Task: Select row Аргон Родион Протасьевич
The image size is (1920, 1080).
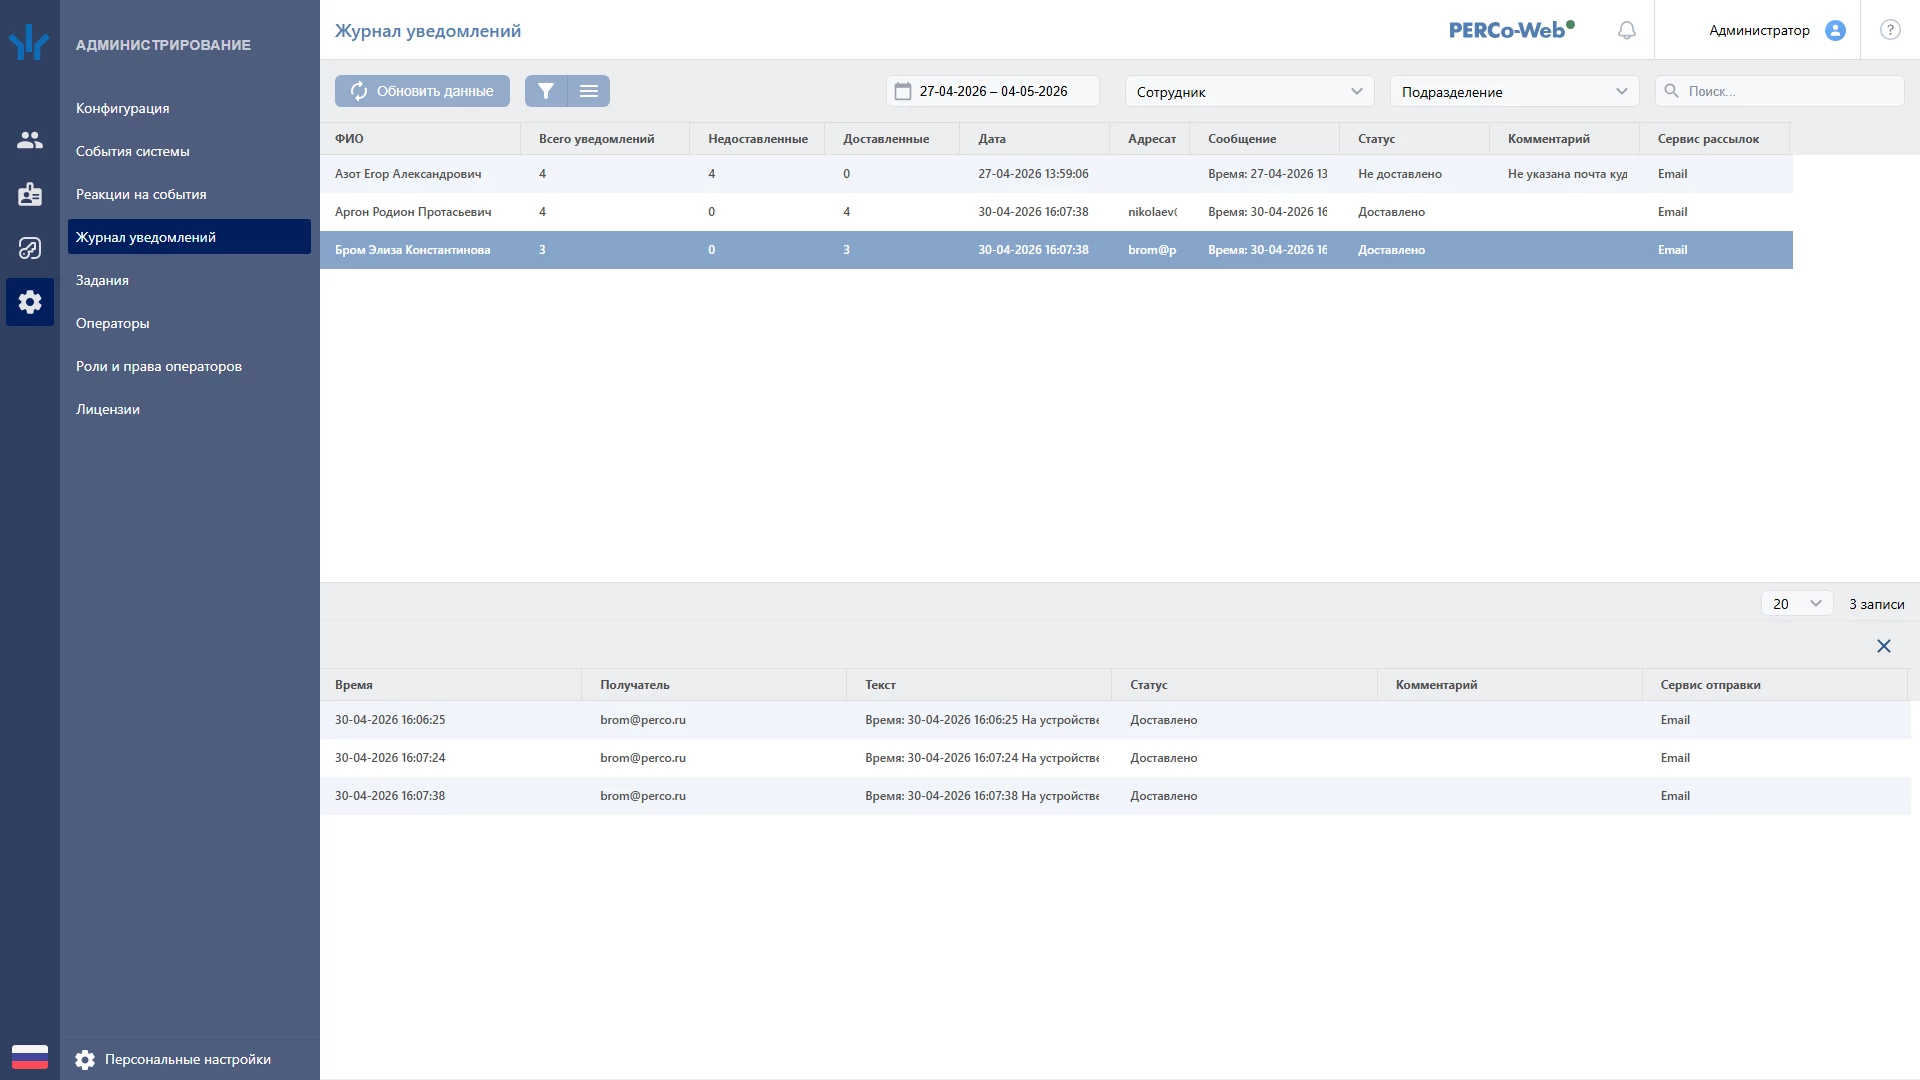Action: tap(1056, 212)
